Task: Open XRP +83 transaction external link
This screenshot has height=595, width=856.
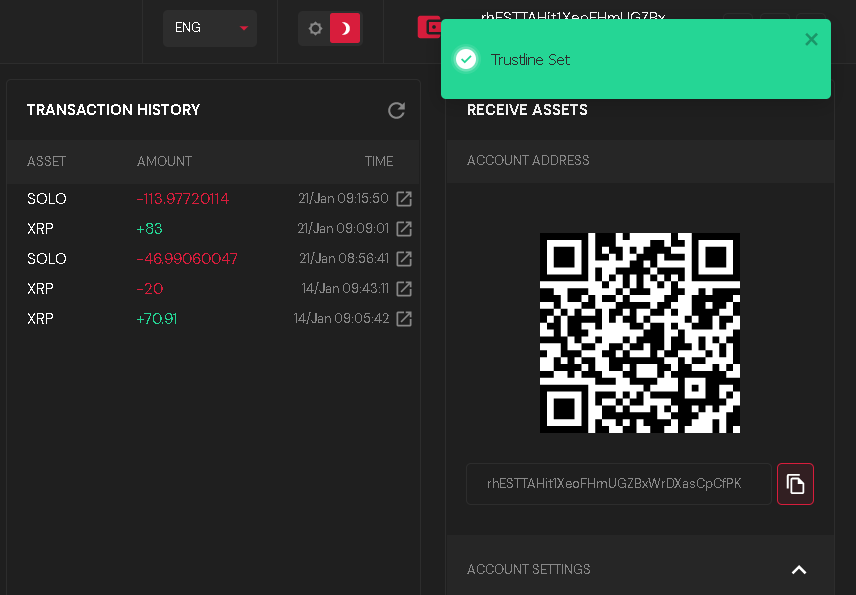Action: tap(404, 229)
